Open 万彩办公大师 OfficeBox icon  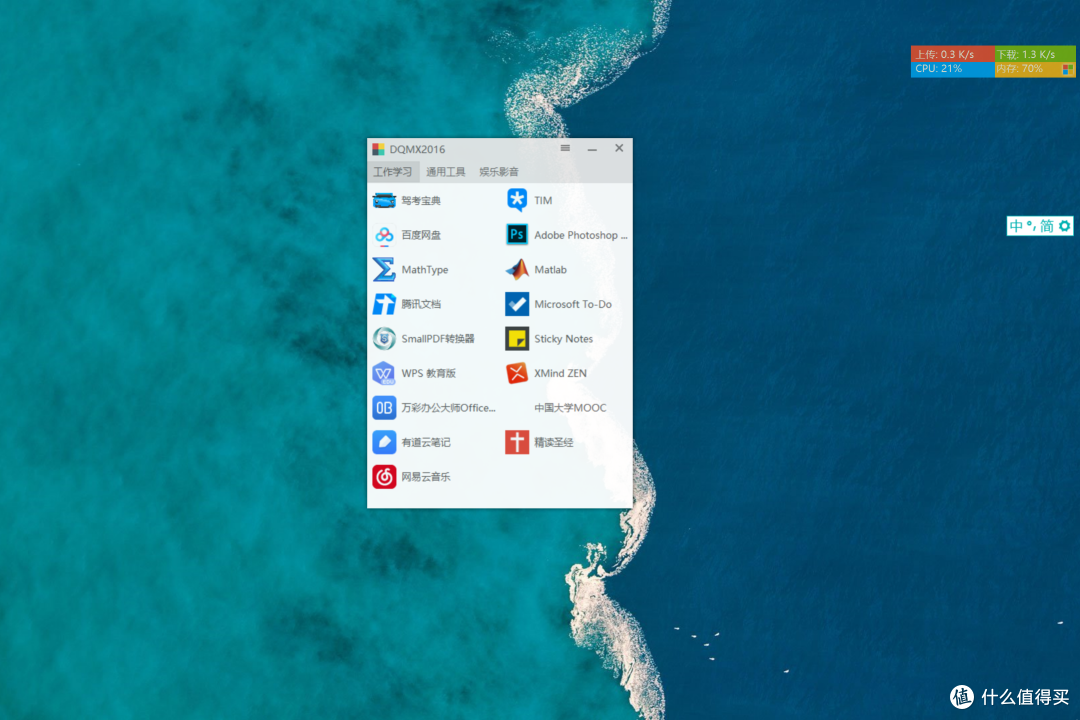point(384,407)
